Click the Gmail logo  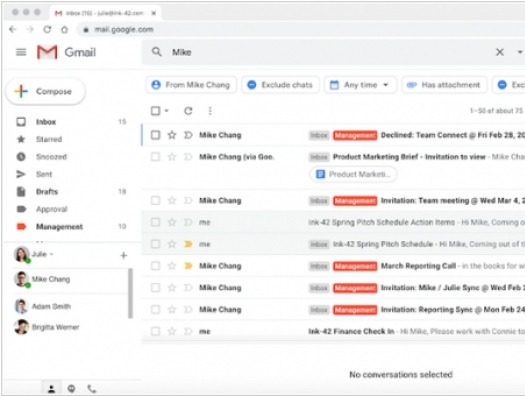(x=66, y=52)
